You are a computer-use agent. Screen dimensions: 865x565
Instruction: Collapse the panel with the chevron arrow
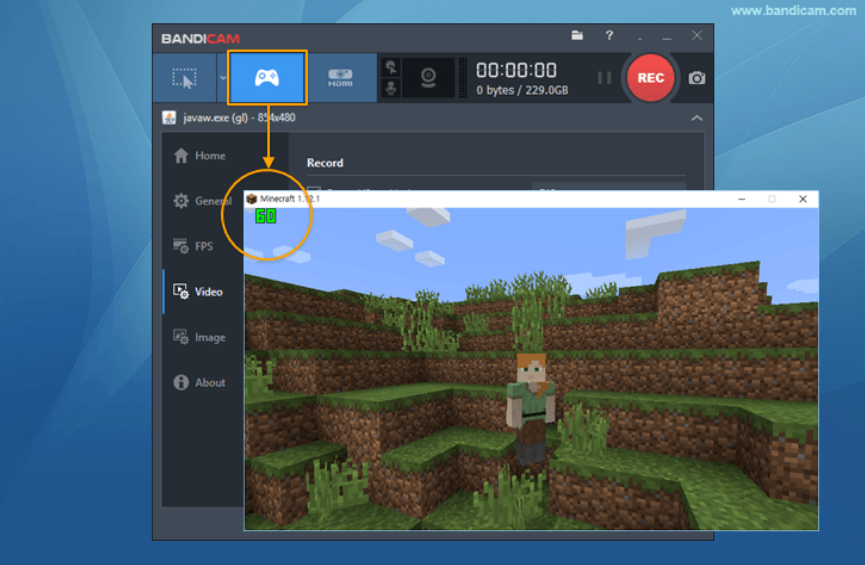697,118
